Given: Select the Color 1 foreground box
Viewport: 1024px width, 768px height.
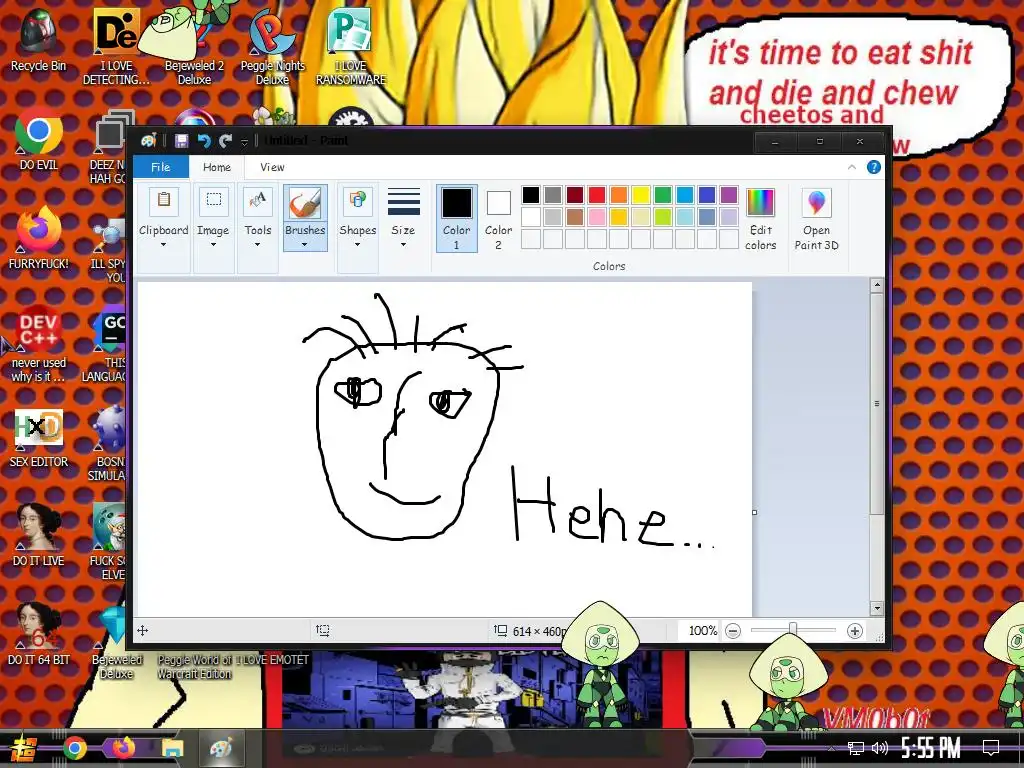Looking at the screenshot, I should pos(456,218).
